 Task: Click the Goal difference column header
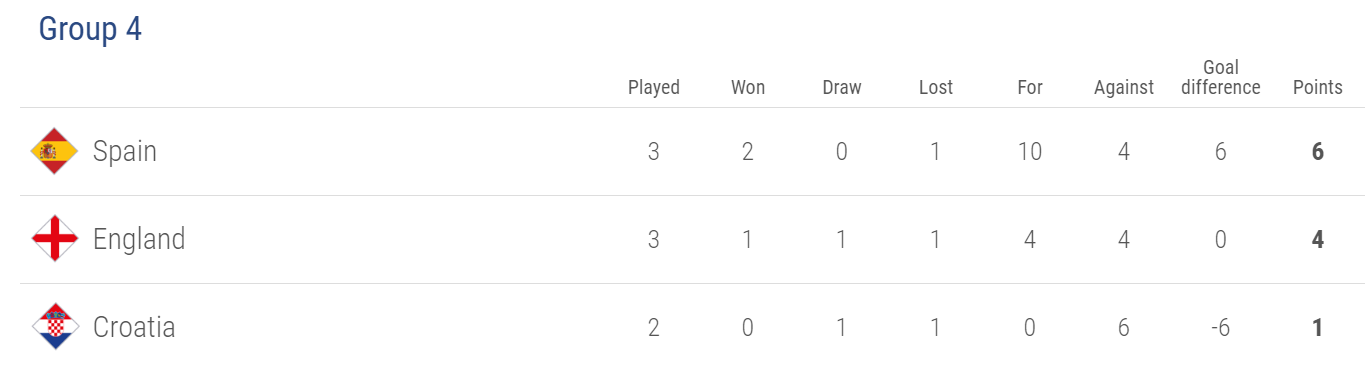pyautogui.click(x=1221, y=77)
